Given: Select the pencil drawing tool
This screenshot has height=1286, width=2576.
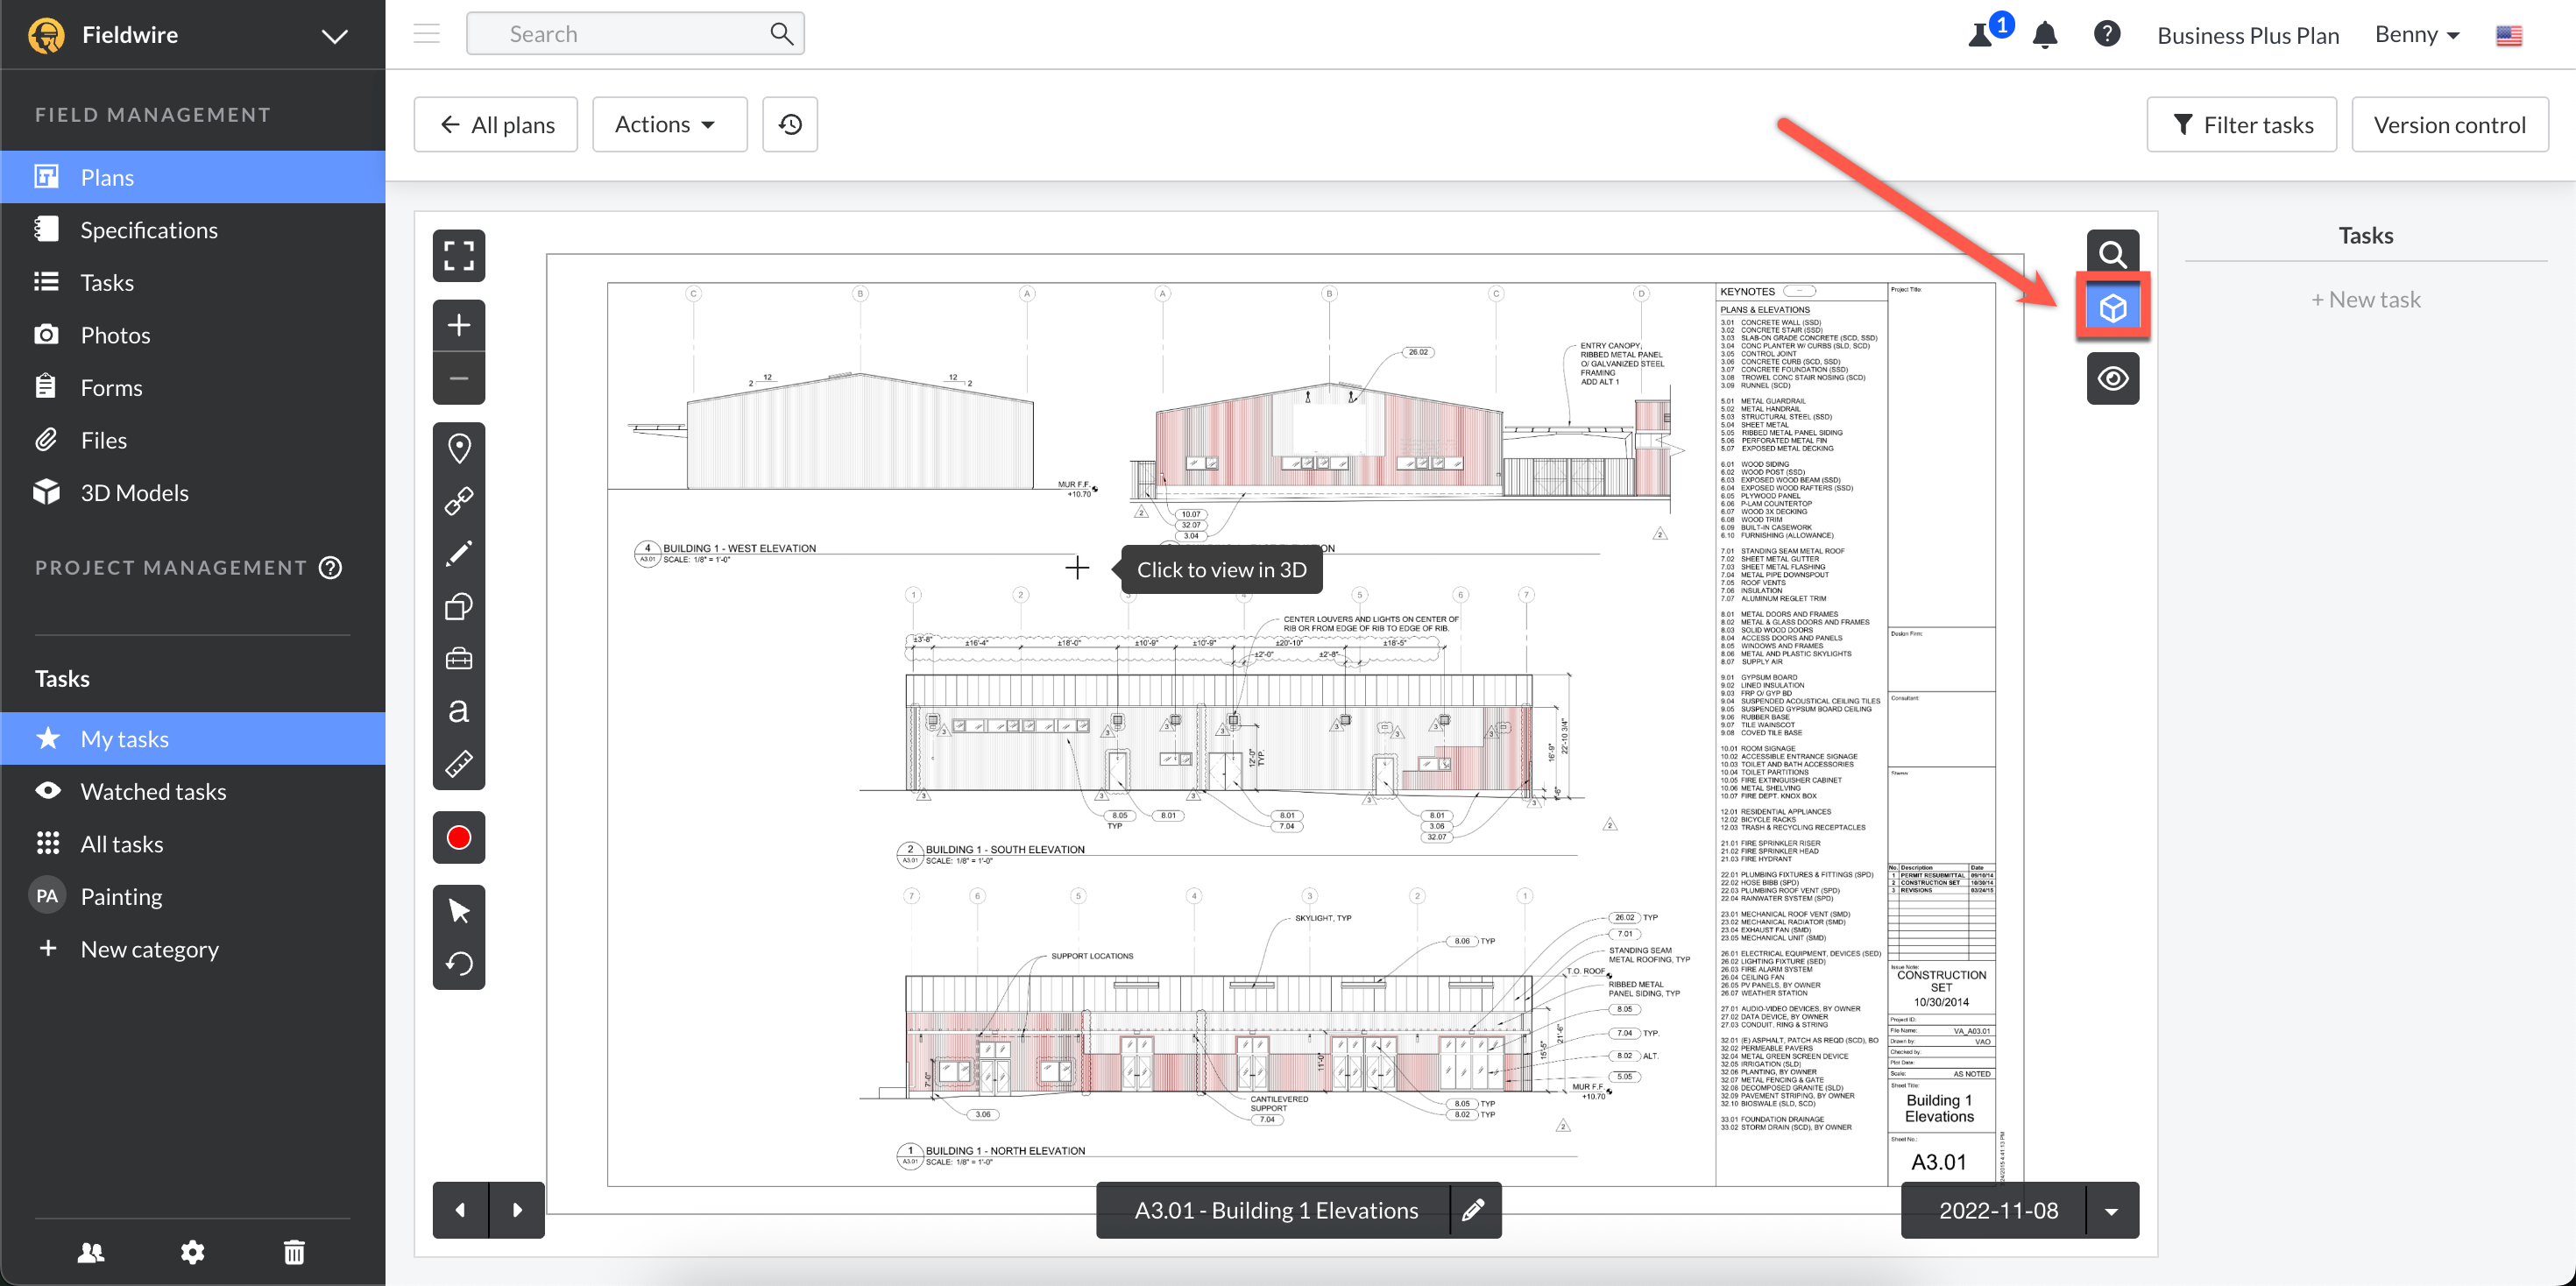Looking at the screenshot, I should pos(459,553).
